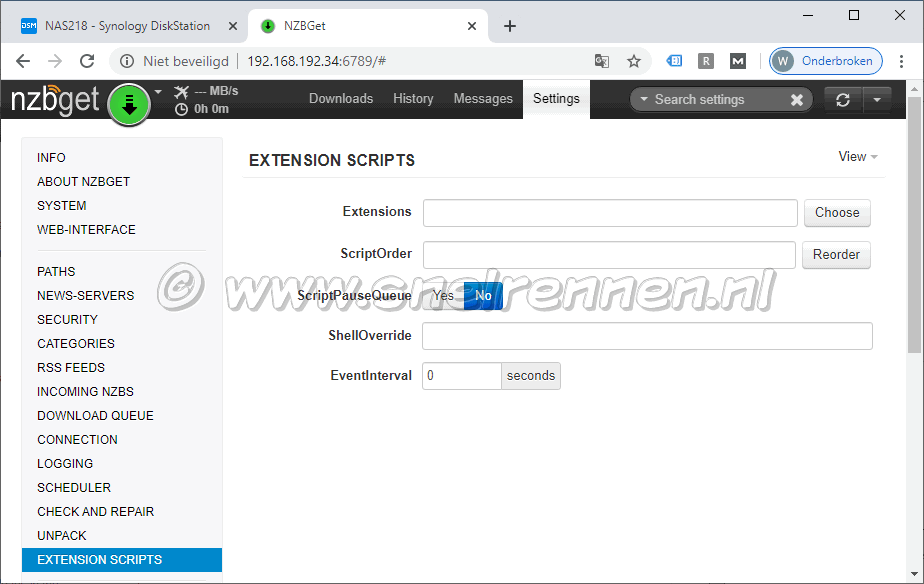Click the Choose button for Extensions

pos(837,213)
